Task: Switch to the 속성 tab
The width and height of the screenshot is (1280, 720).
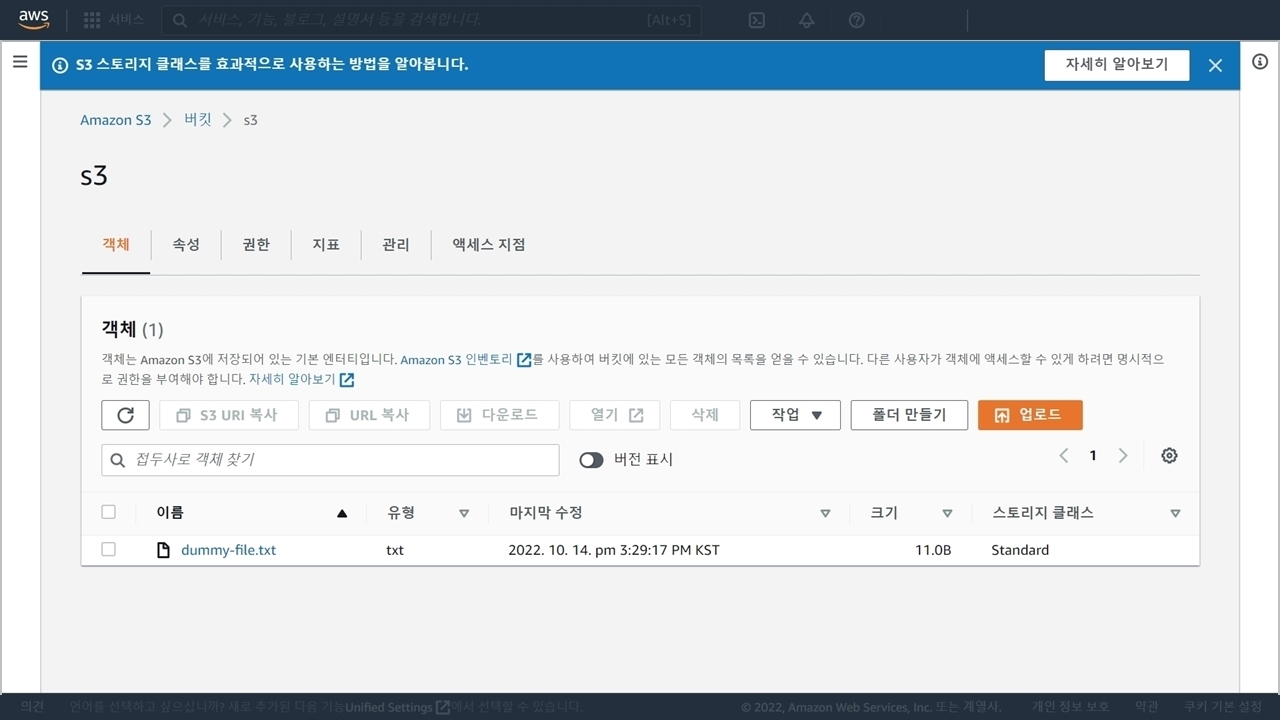Action: click(186, 245)
